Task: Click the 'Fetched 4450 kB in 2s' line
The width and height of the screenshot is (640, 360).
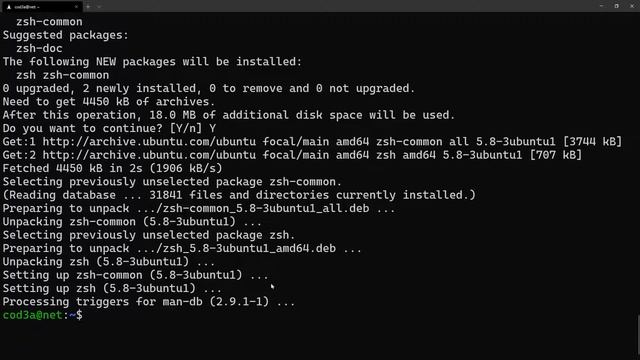Action: click(112, 168)
